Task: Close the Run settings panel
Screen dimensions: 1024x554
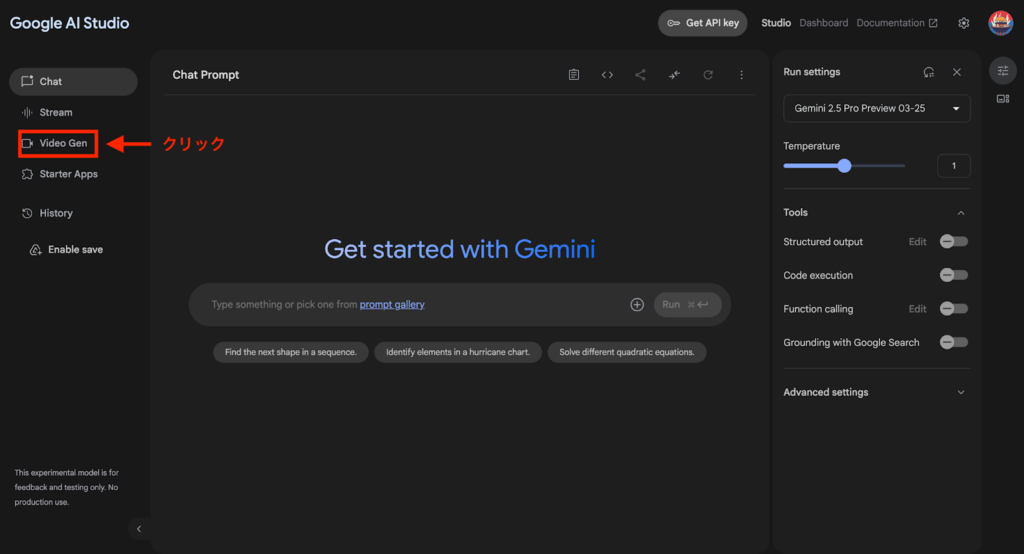Action: (957, 72)
